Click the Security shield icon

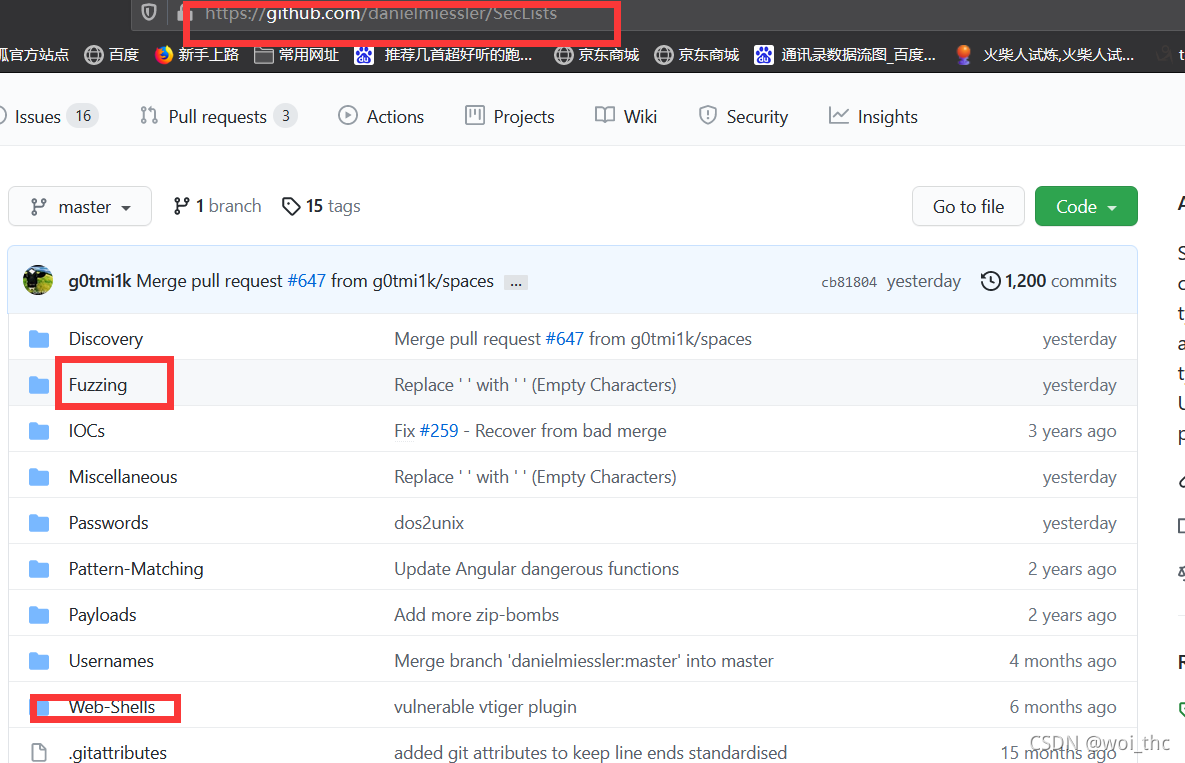pos(707,115)
